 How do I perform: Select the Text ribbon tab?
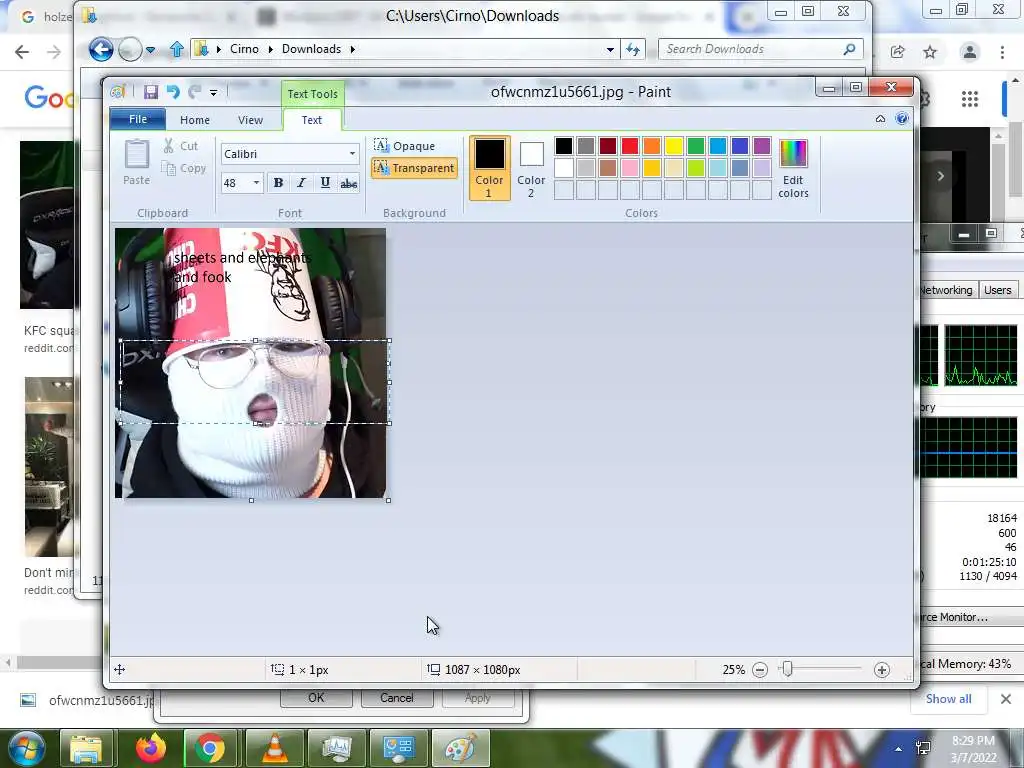(312, 120)
